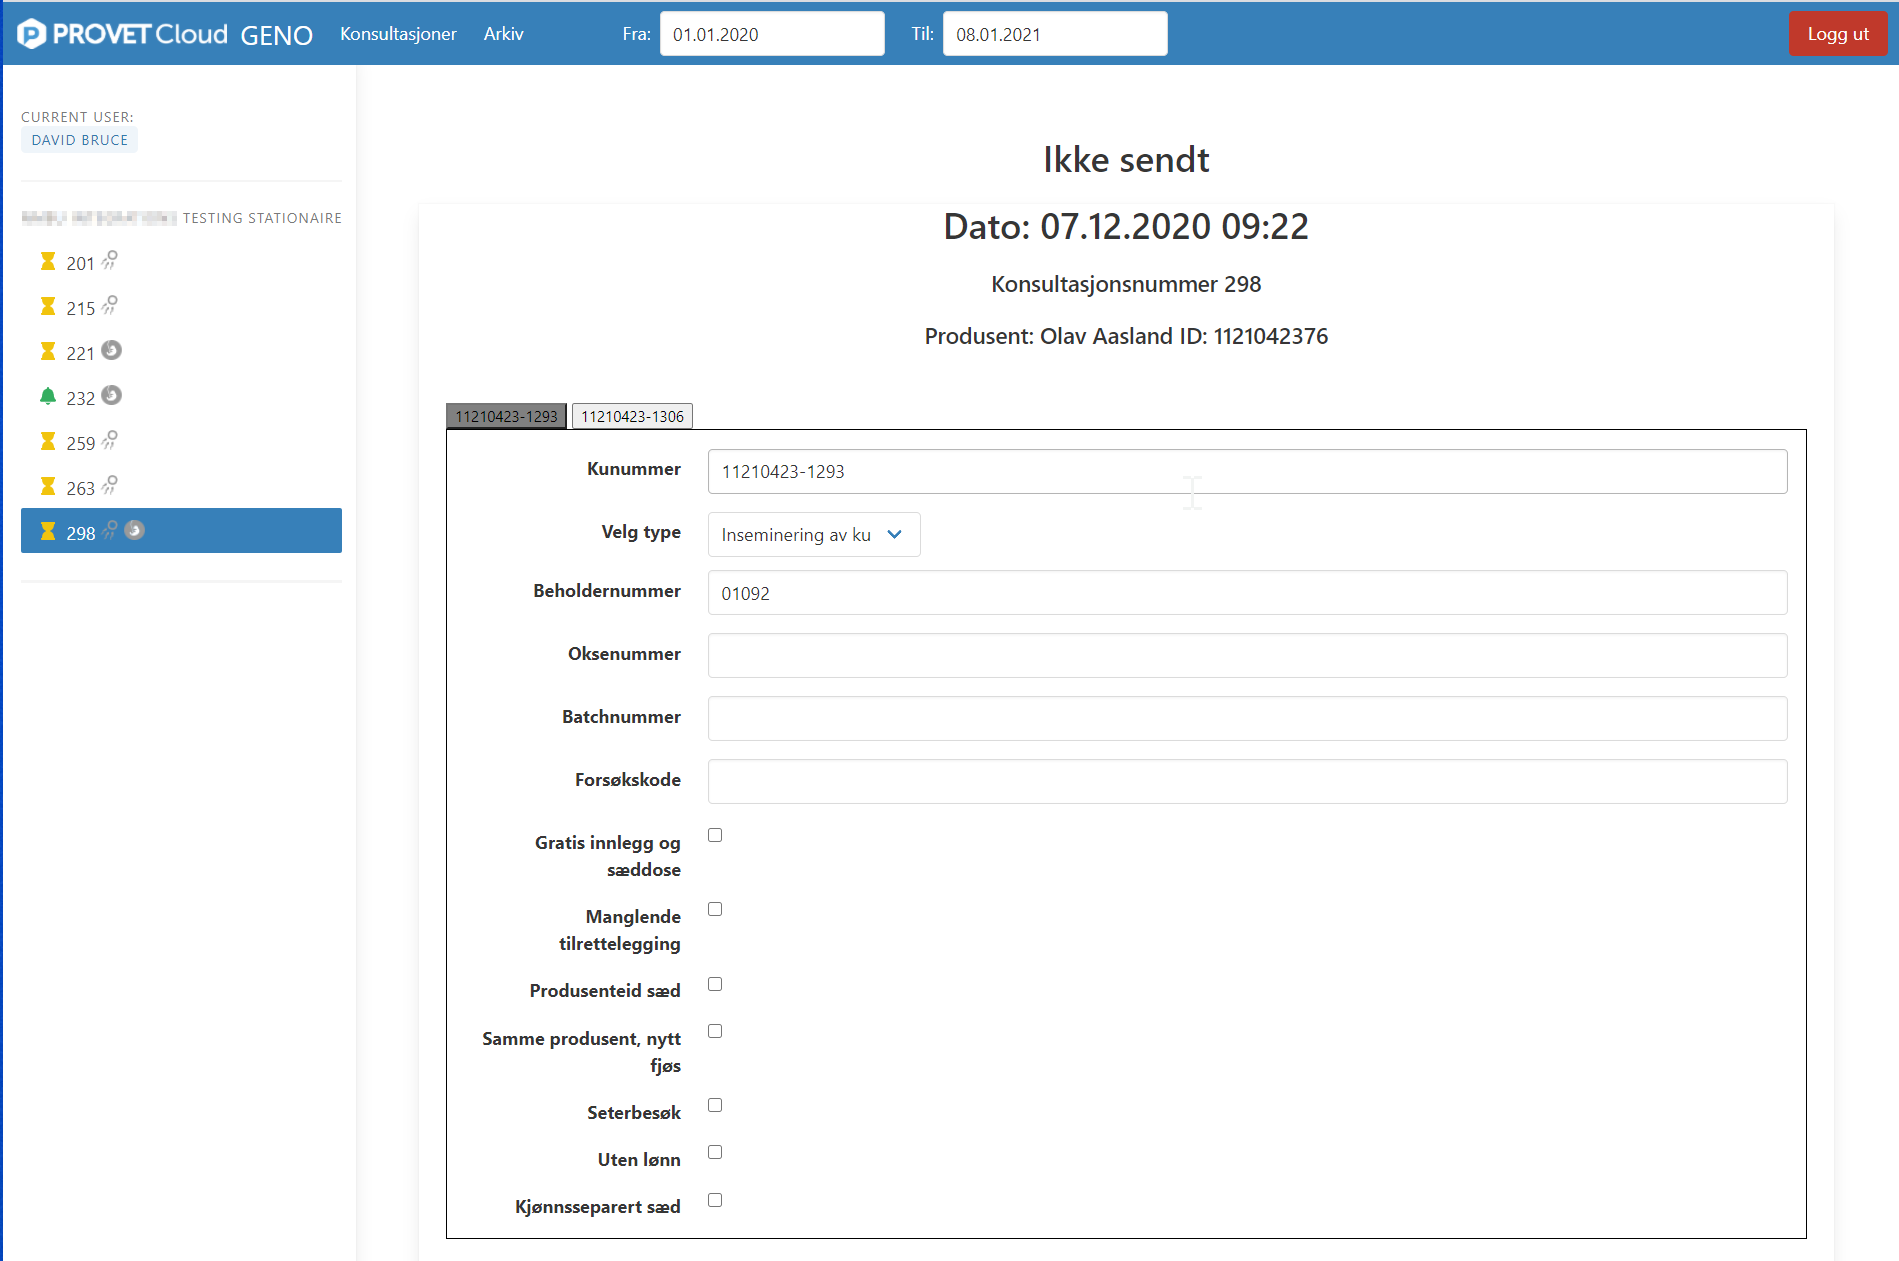Enable the Seterbesøk checkbox
The image size is (1899, 1261).
point(715,1105)
